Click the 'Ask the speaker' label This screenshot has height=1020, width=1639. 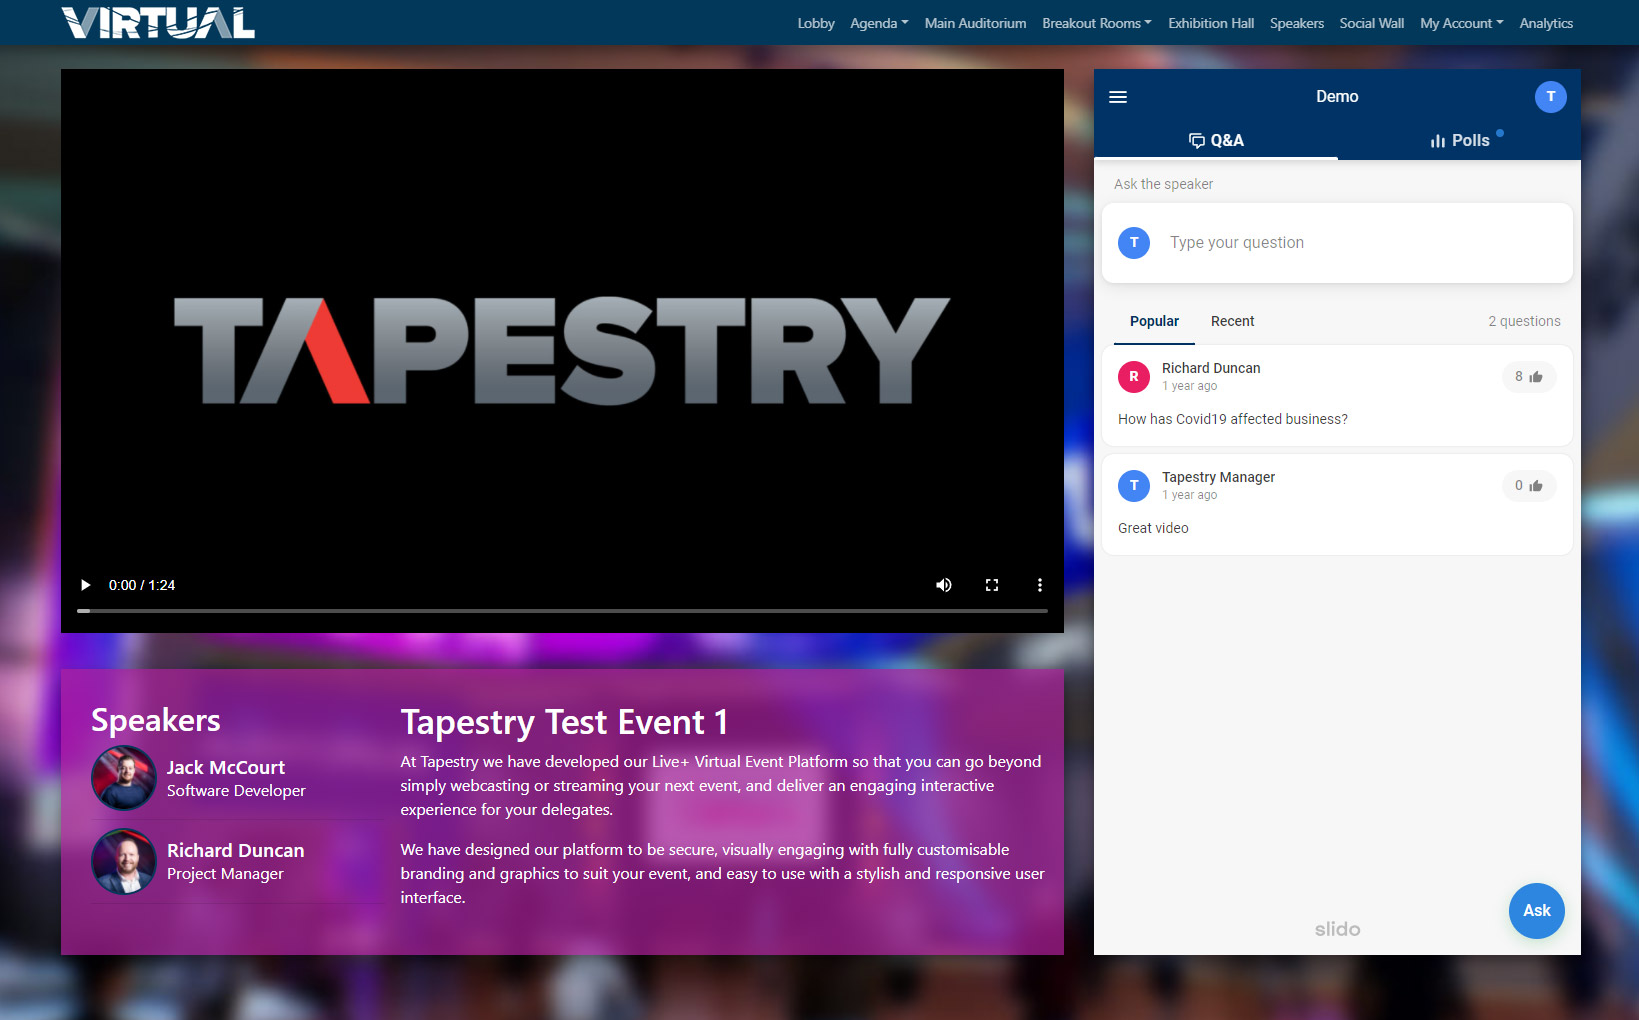[1163, 184]
